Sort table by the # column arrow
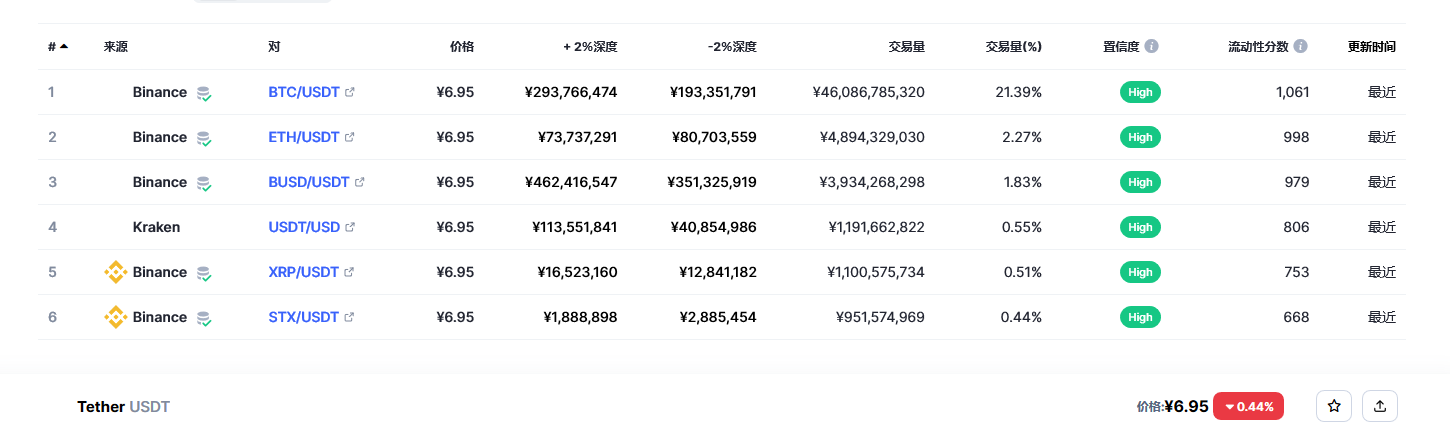Screen dimensions: 1450x430 point(64,46)
